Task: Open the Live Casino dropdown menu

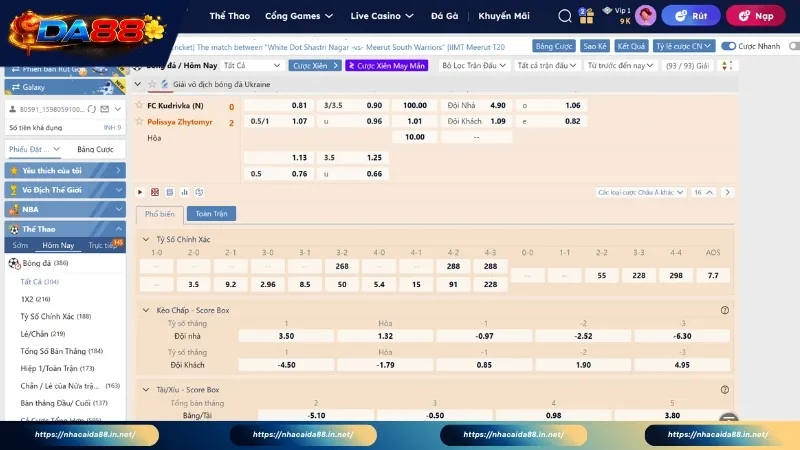Action: (x=382, y=16)
